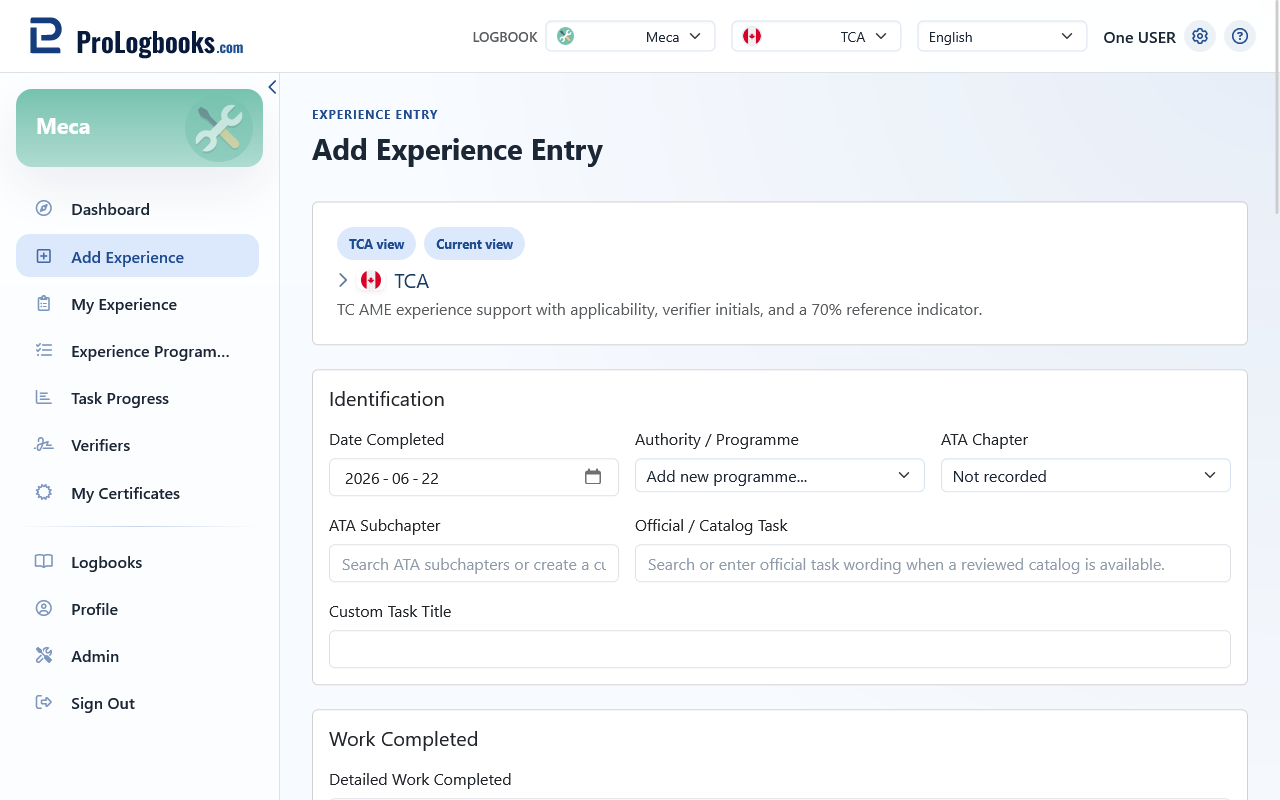This screenshot has width=1280, height=800.
Task: Click the Identification section heading
Action: [387, 399]
